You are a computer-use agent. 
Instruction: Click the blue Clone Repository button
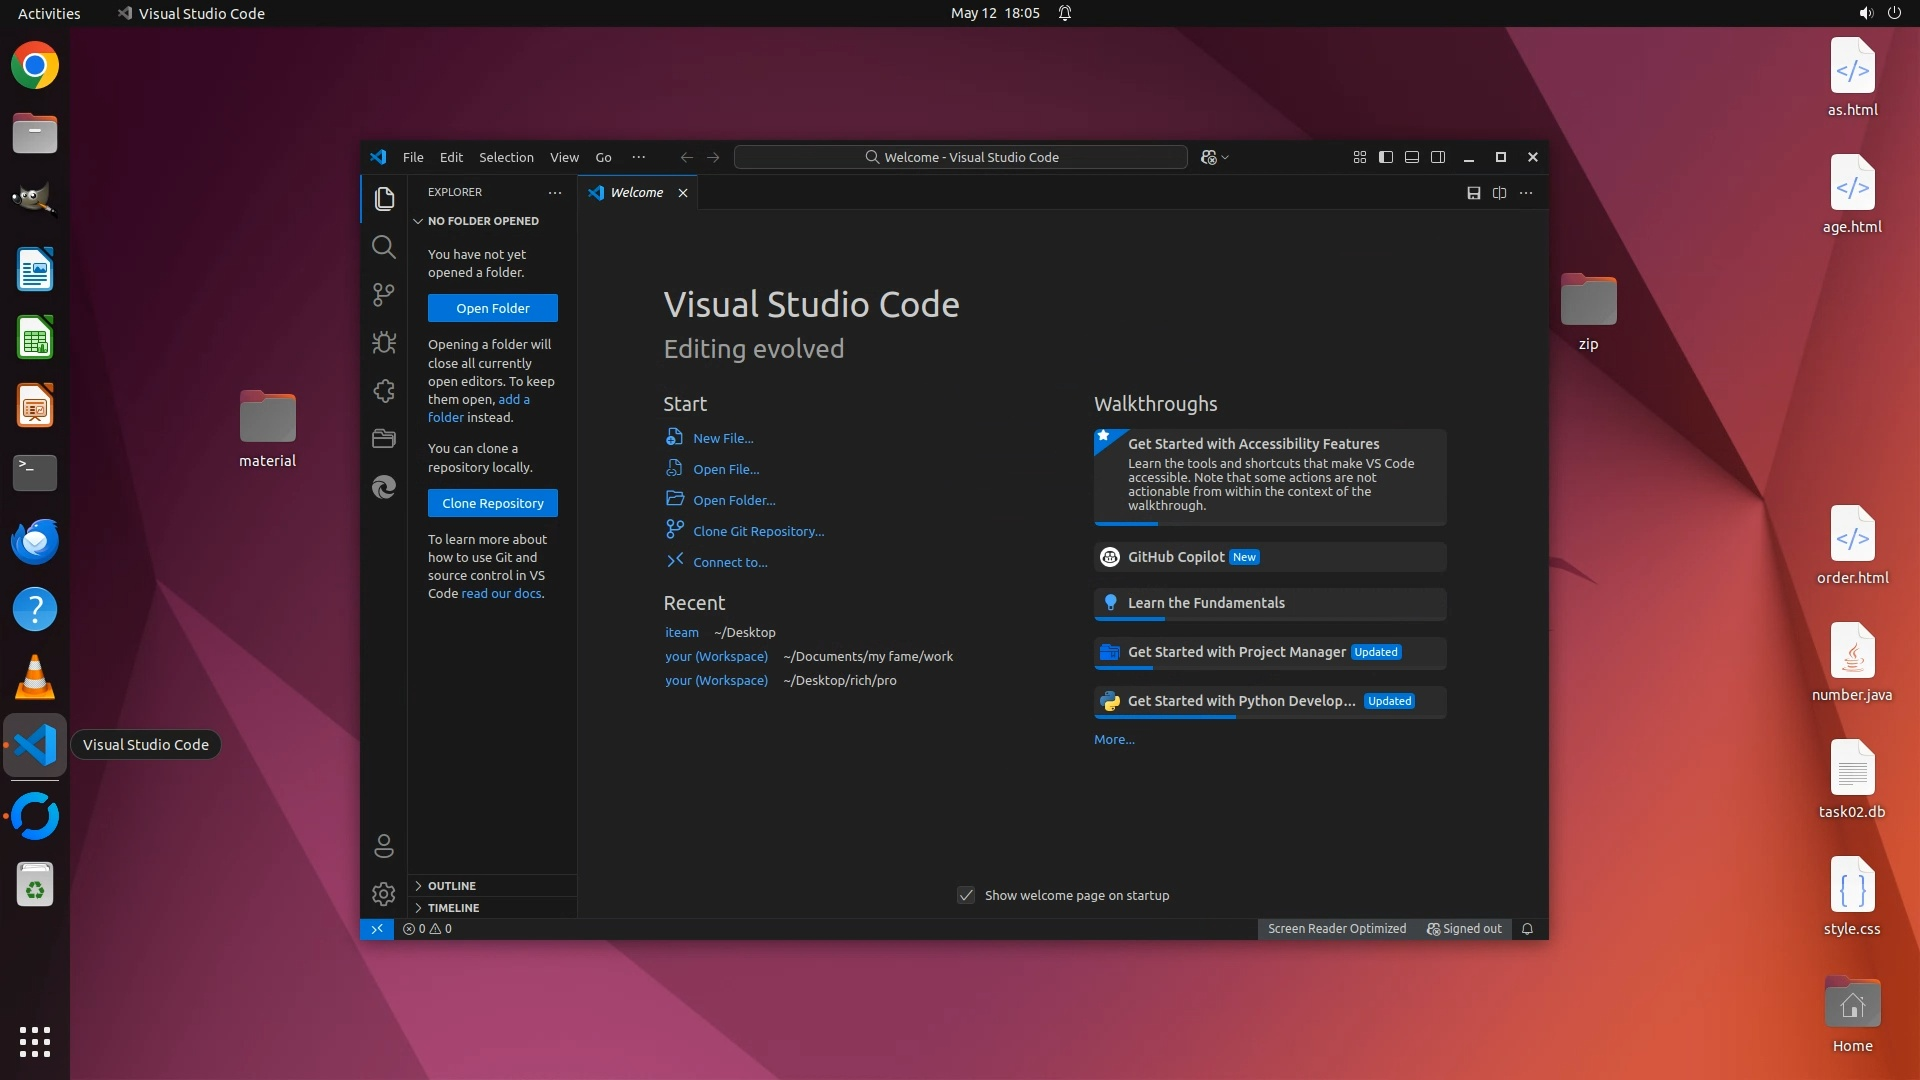492,503
